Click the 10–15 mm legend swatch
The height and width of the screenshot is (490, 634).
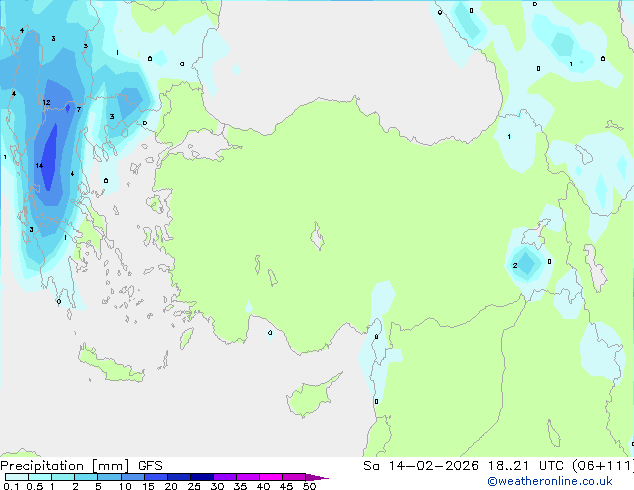(x=133, y=477)
